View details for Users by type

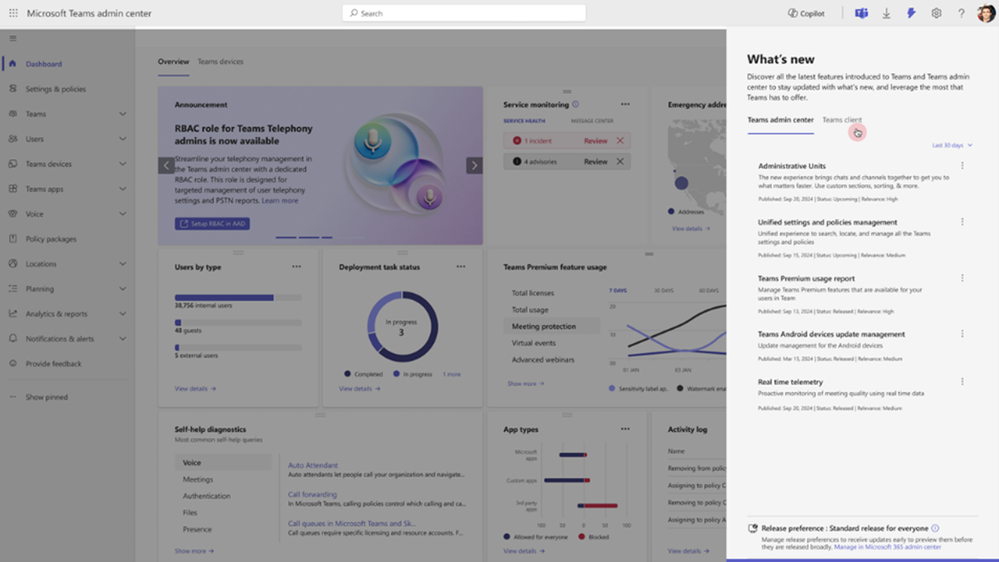coord(195,389)
